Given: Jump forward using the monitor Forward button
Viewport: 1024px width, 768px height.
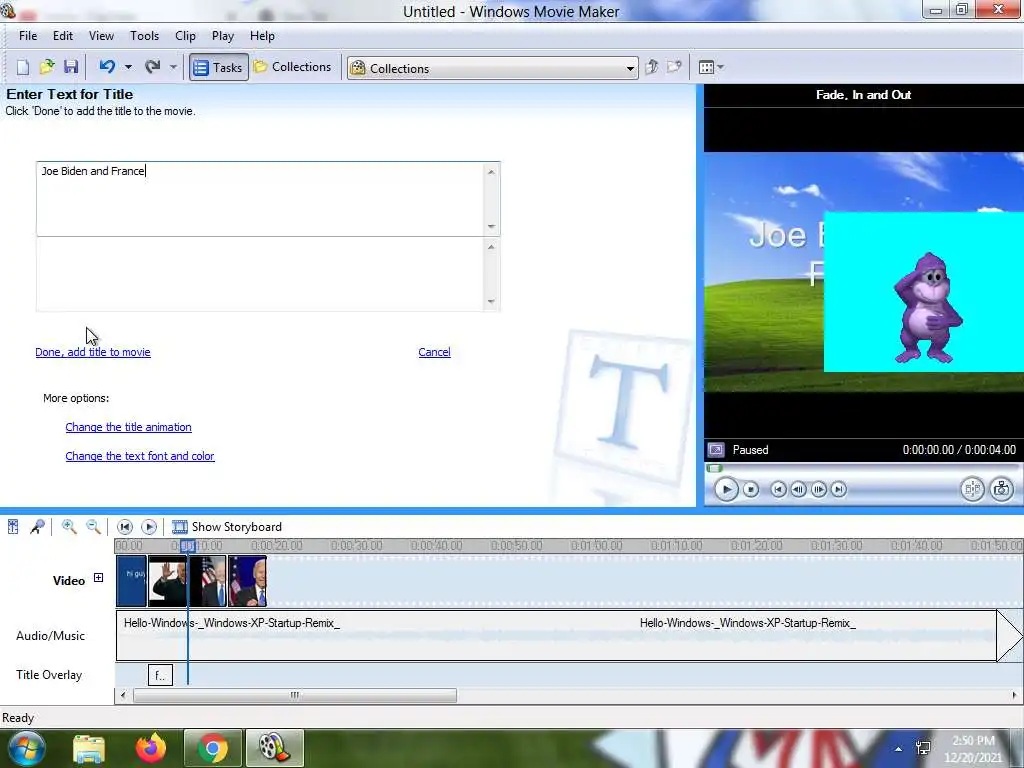Looking at the screenshot, I should (x=839, y=489).
